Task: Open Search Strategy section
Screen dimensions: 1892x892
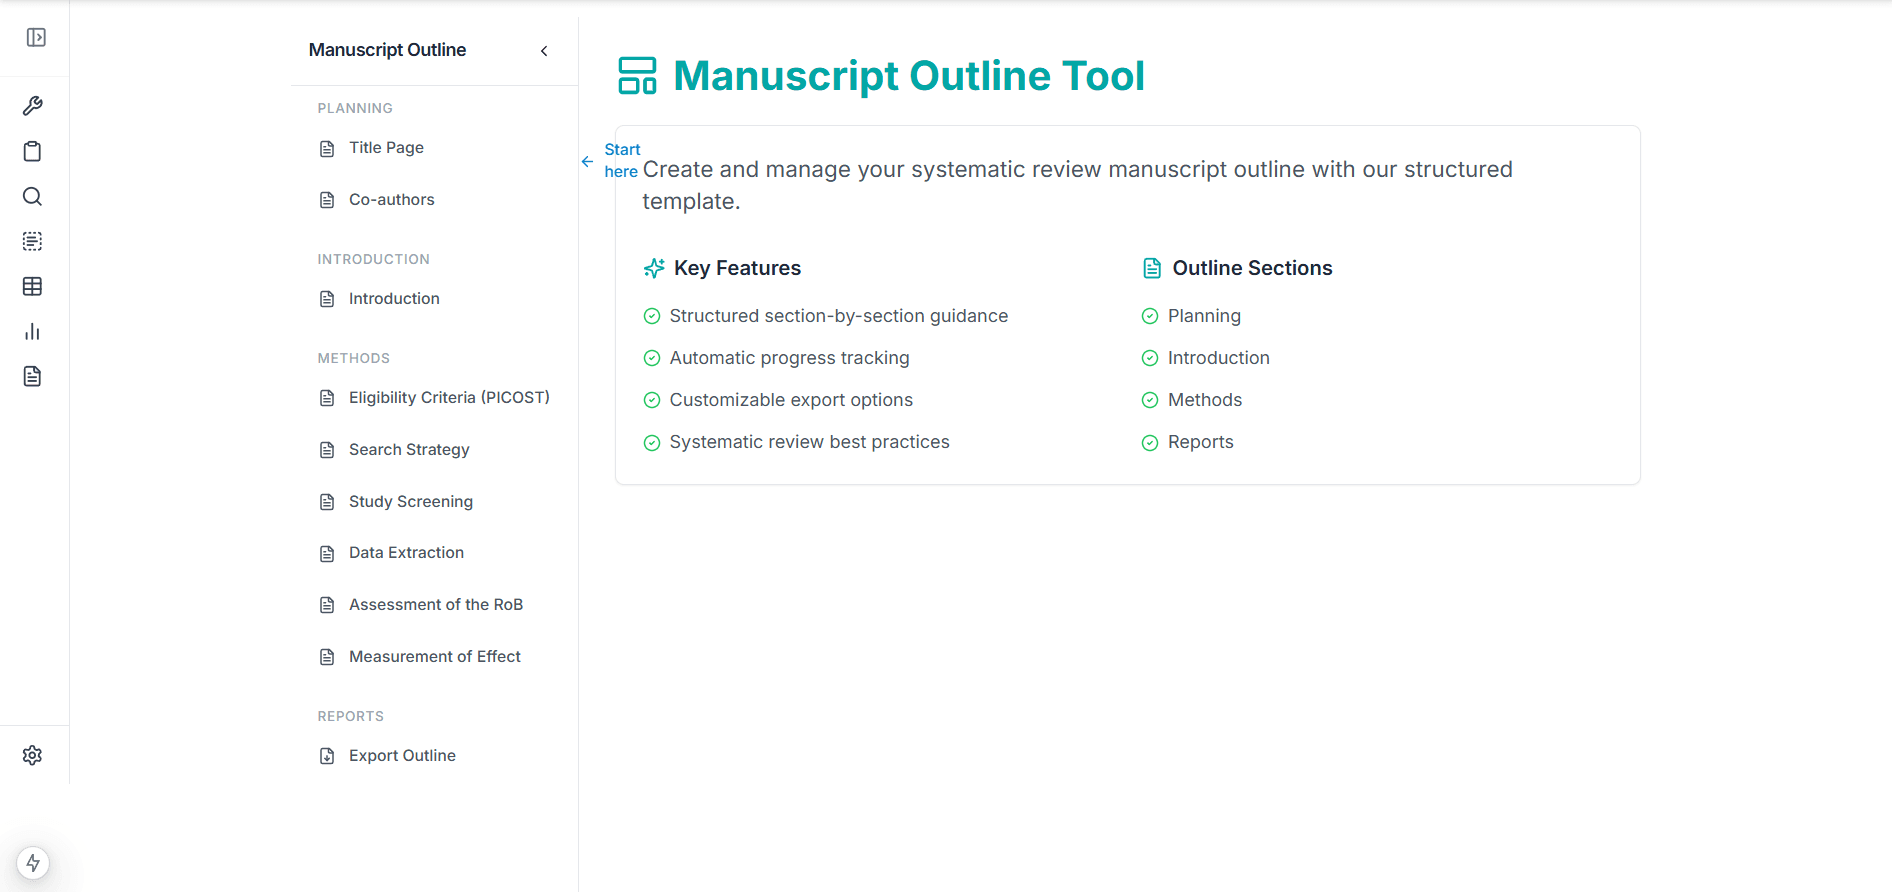Action: click(x=408, y=450)
